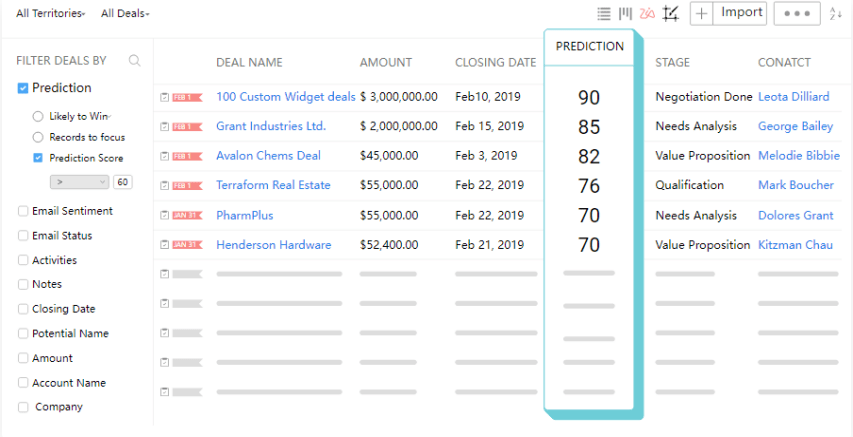The height and width of the screenshot is (437, 853).
Task: Click the filter search magnifier icon
Action: 134,60
